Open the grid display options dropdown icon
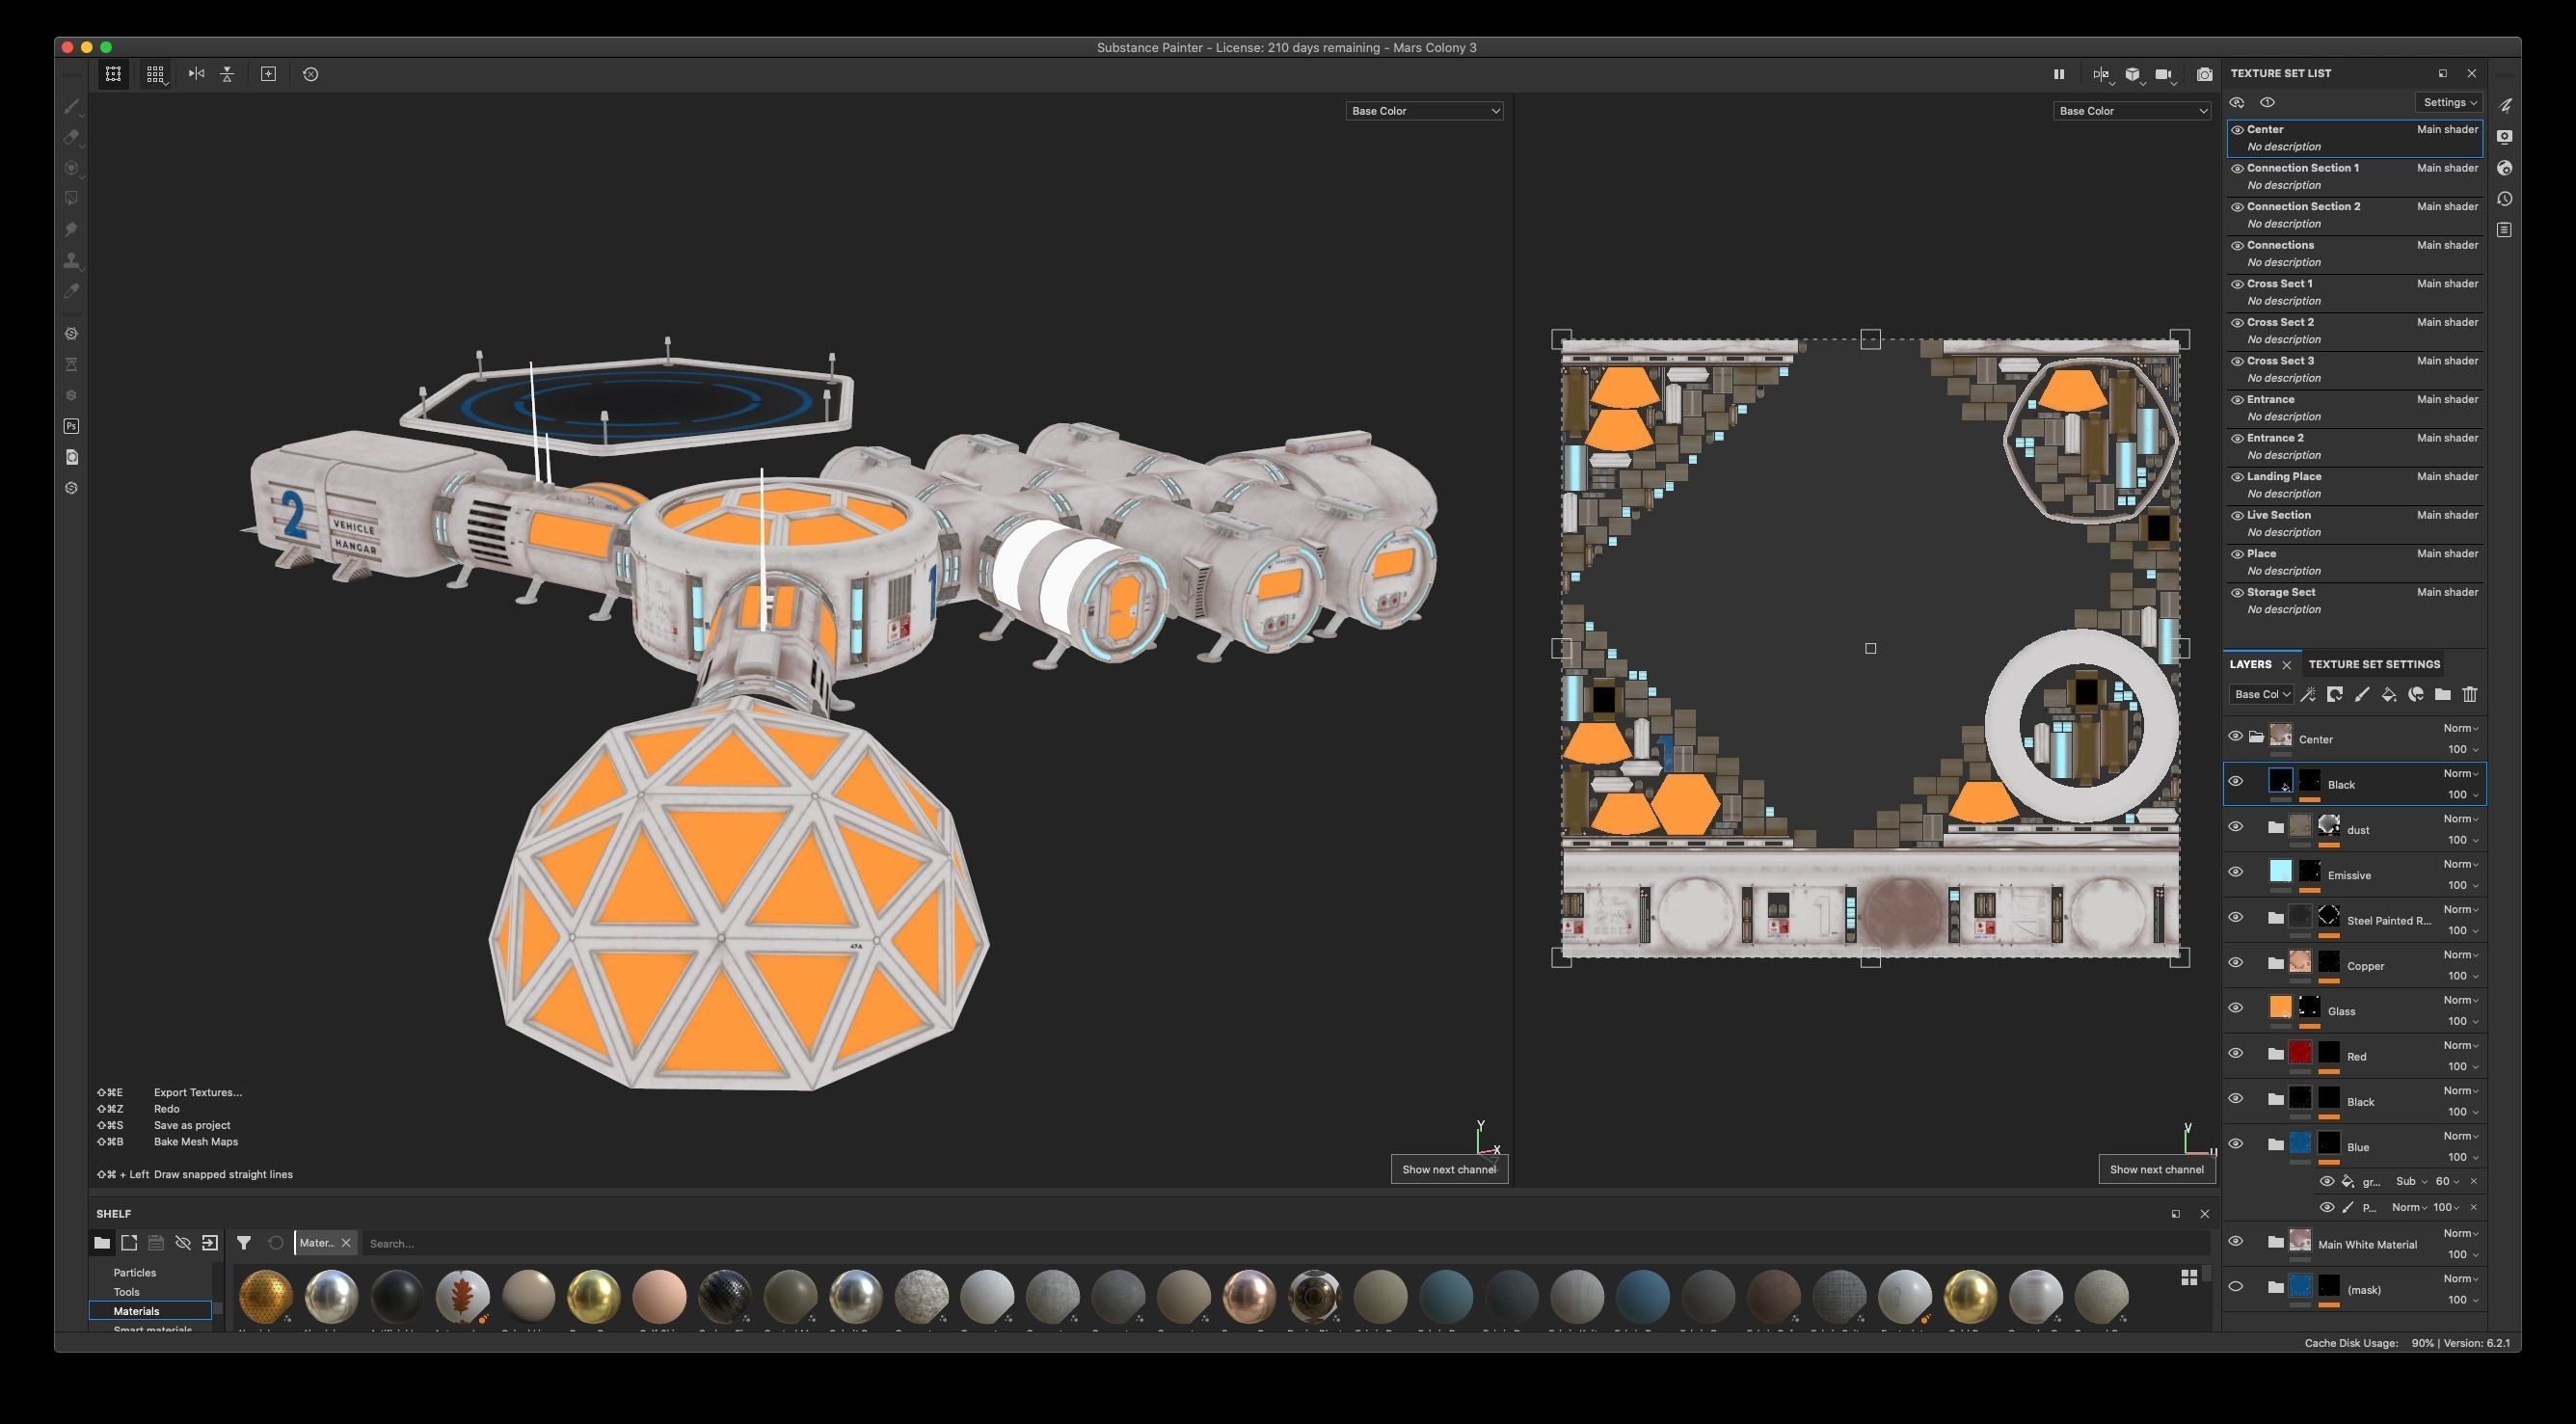This screenshot has width=2576, height=1424. tap(155, 74)
